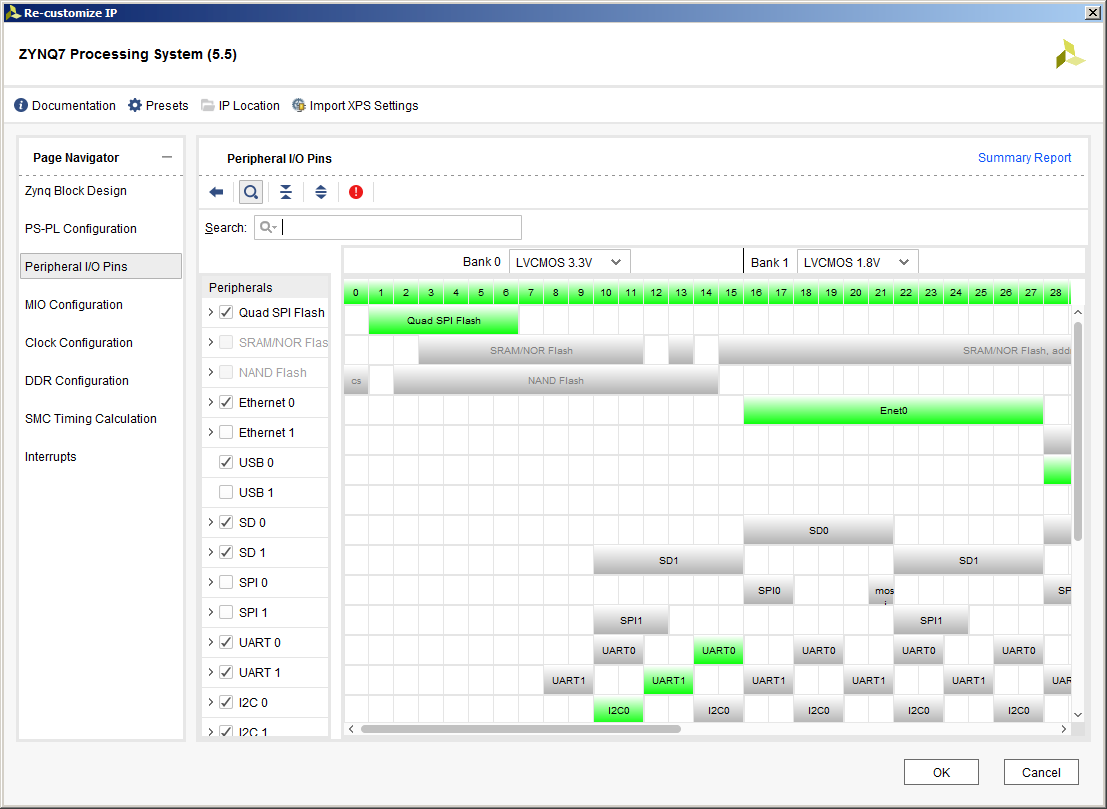Uncheck UART 1 checkbox
Image resolution: width=1107 pixels, height=809 pixels.
pyautogui.click(x=226, y=672)
